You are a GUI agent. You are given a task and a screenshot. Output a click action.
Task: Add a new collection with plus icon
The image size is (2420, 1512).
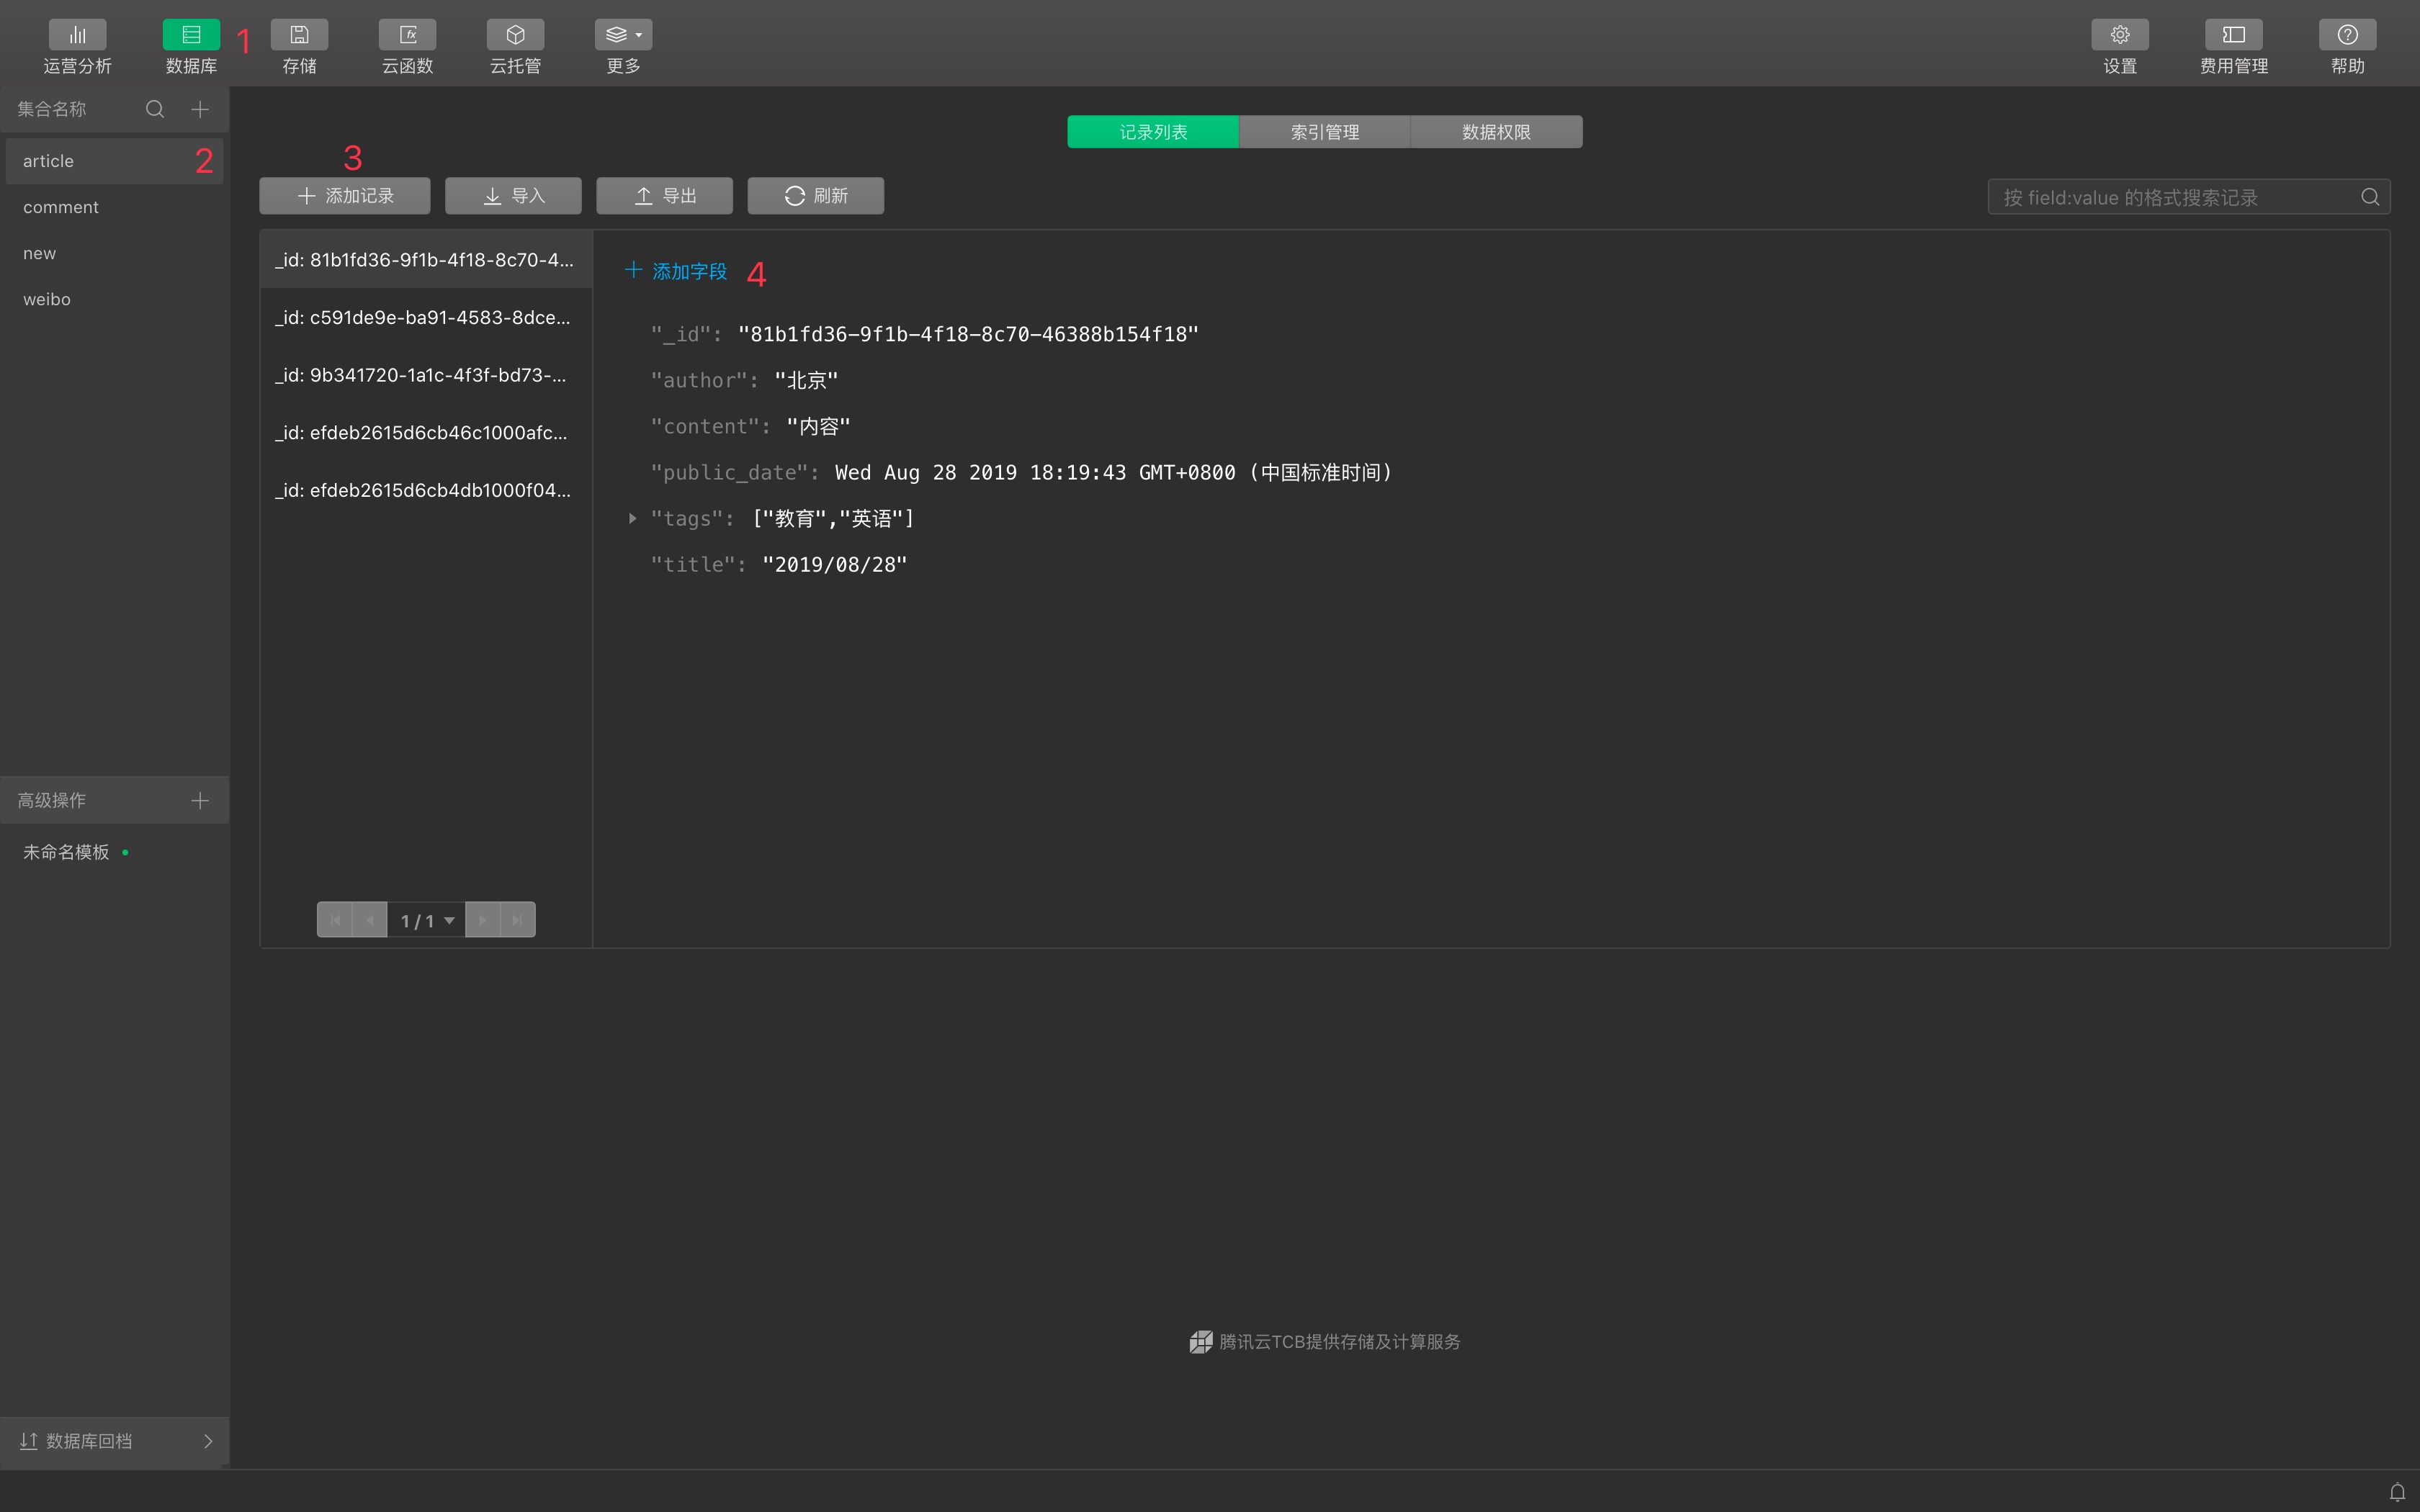pyautogui.click(x=200, y=109)
